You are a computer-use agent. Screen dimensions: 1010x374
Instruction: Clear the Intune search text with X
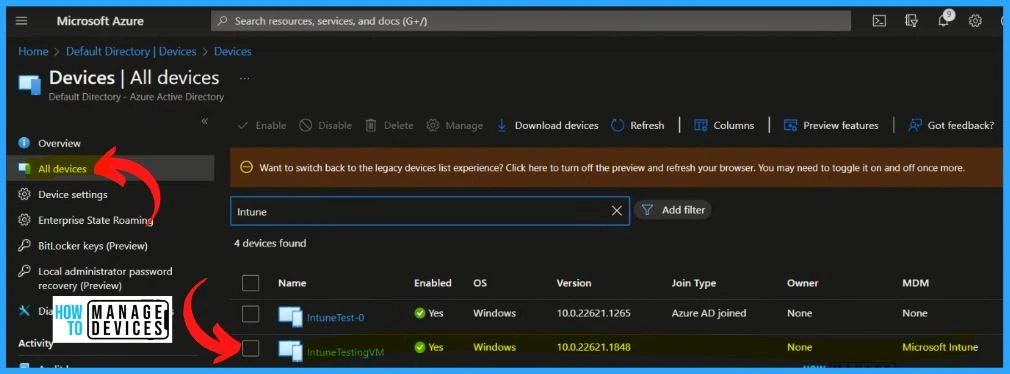click(x=616, y=211)
